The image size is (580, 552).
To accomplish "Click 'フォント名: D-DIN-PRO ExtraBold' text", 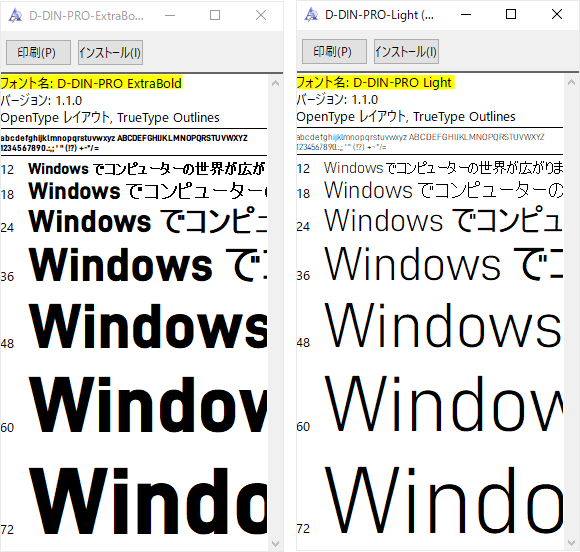I will pyautogui.click(x=91, y=83).
